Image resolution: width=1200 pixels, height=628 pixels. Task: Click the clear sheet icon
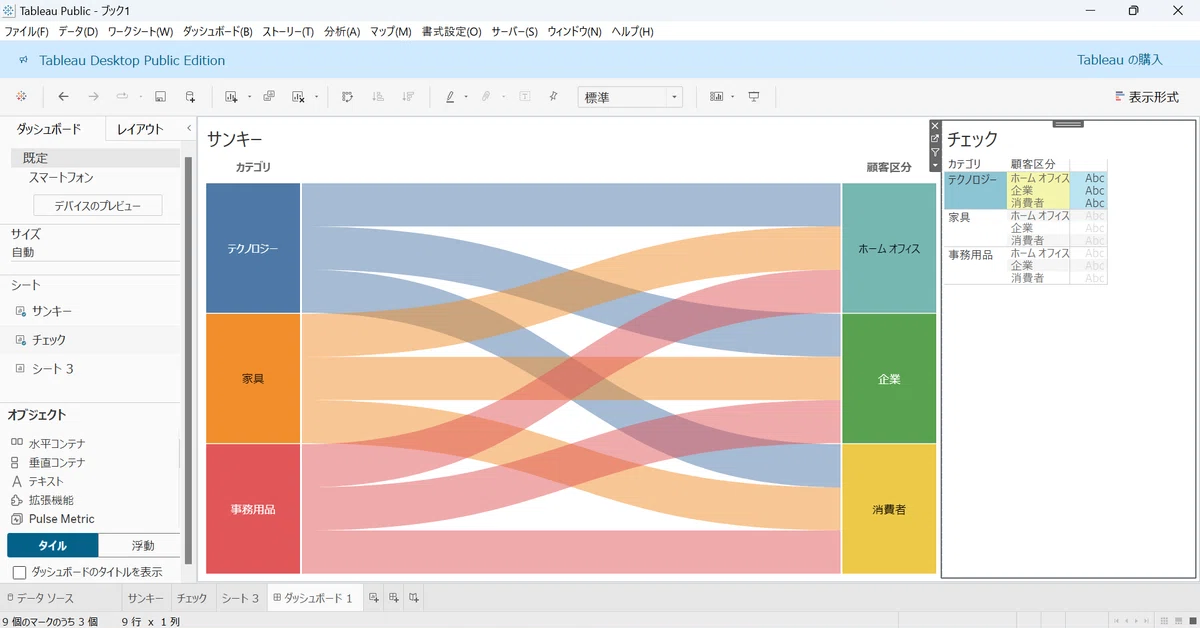coord(298,97)
